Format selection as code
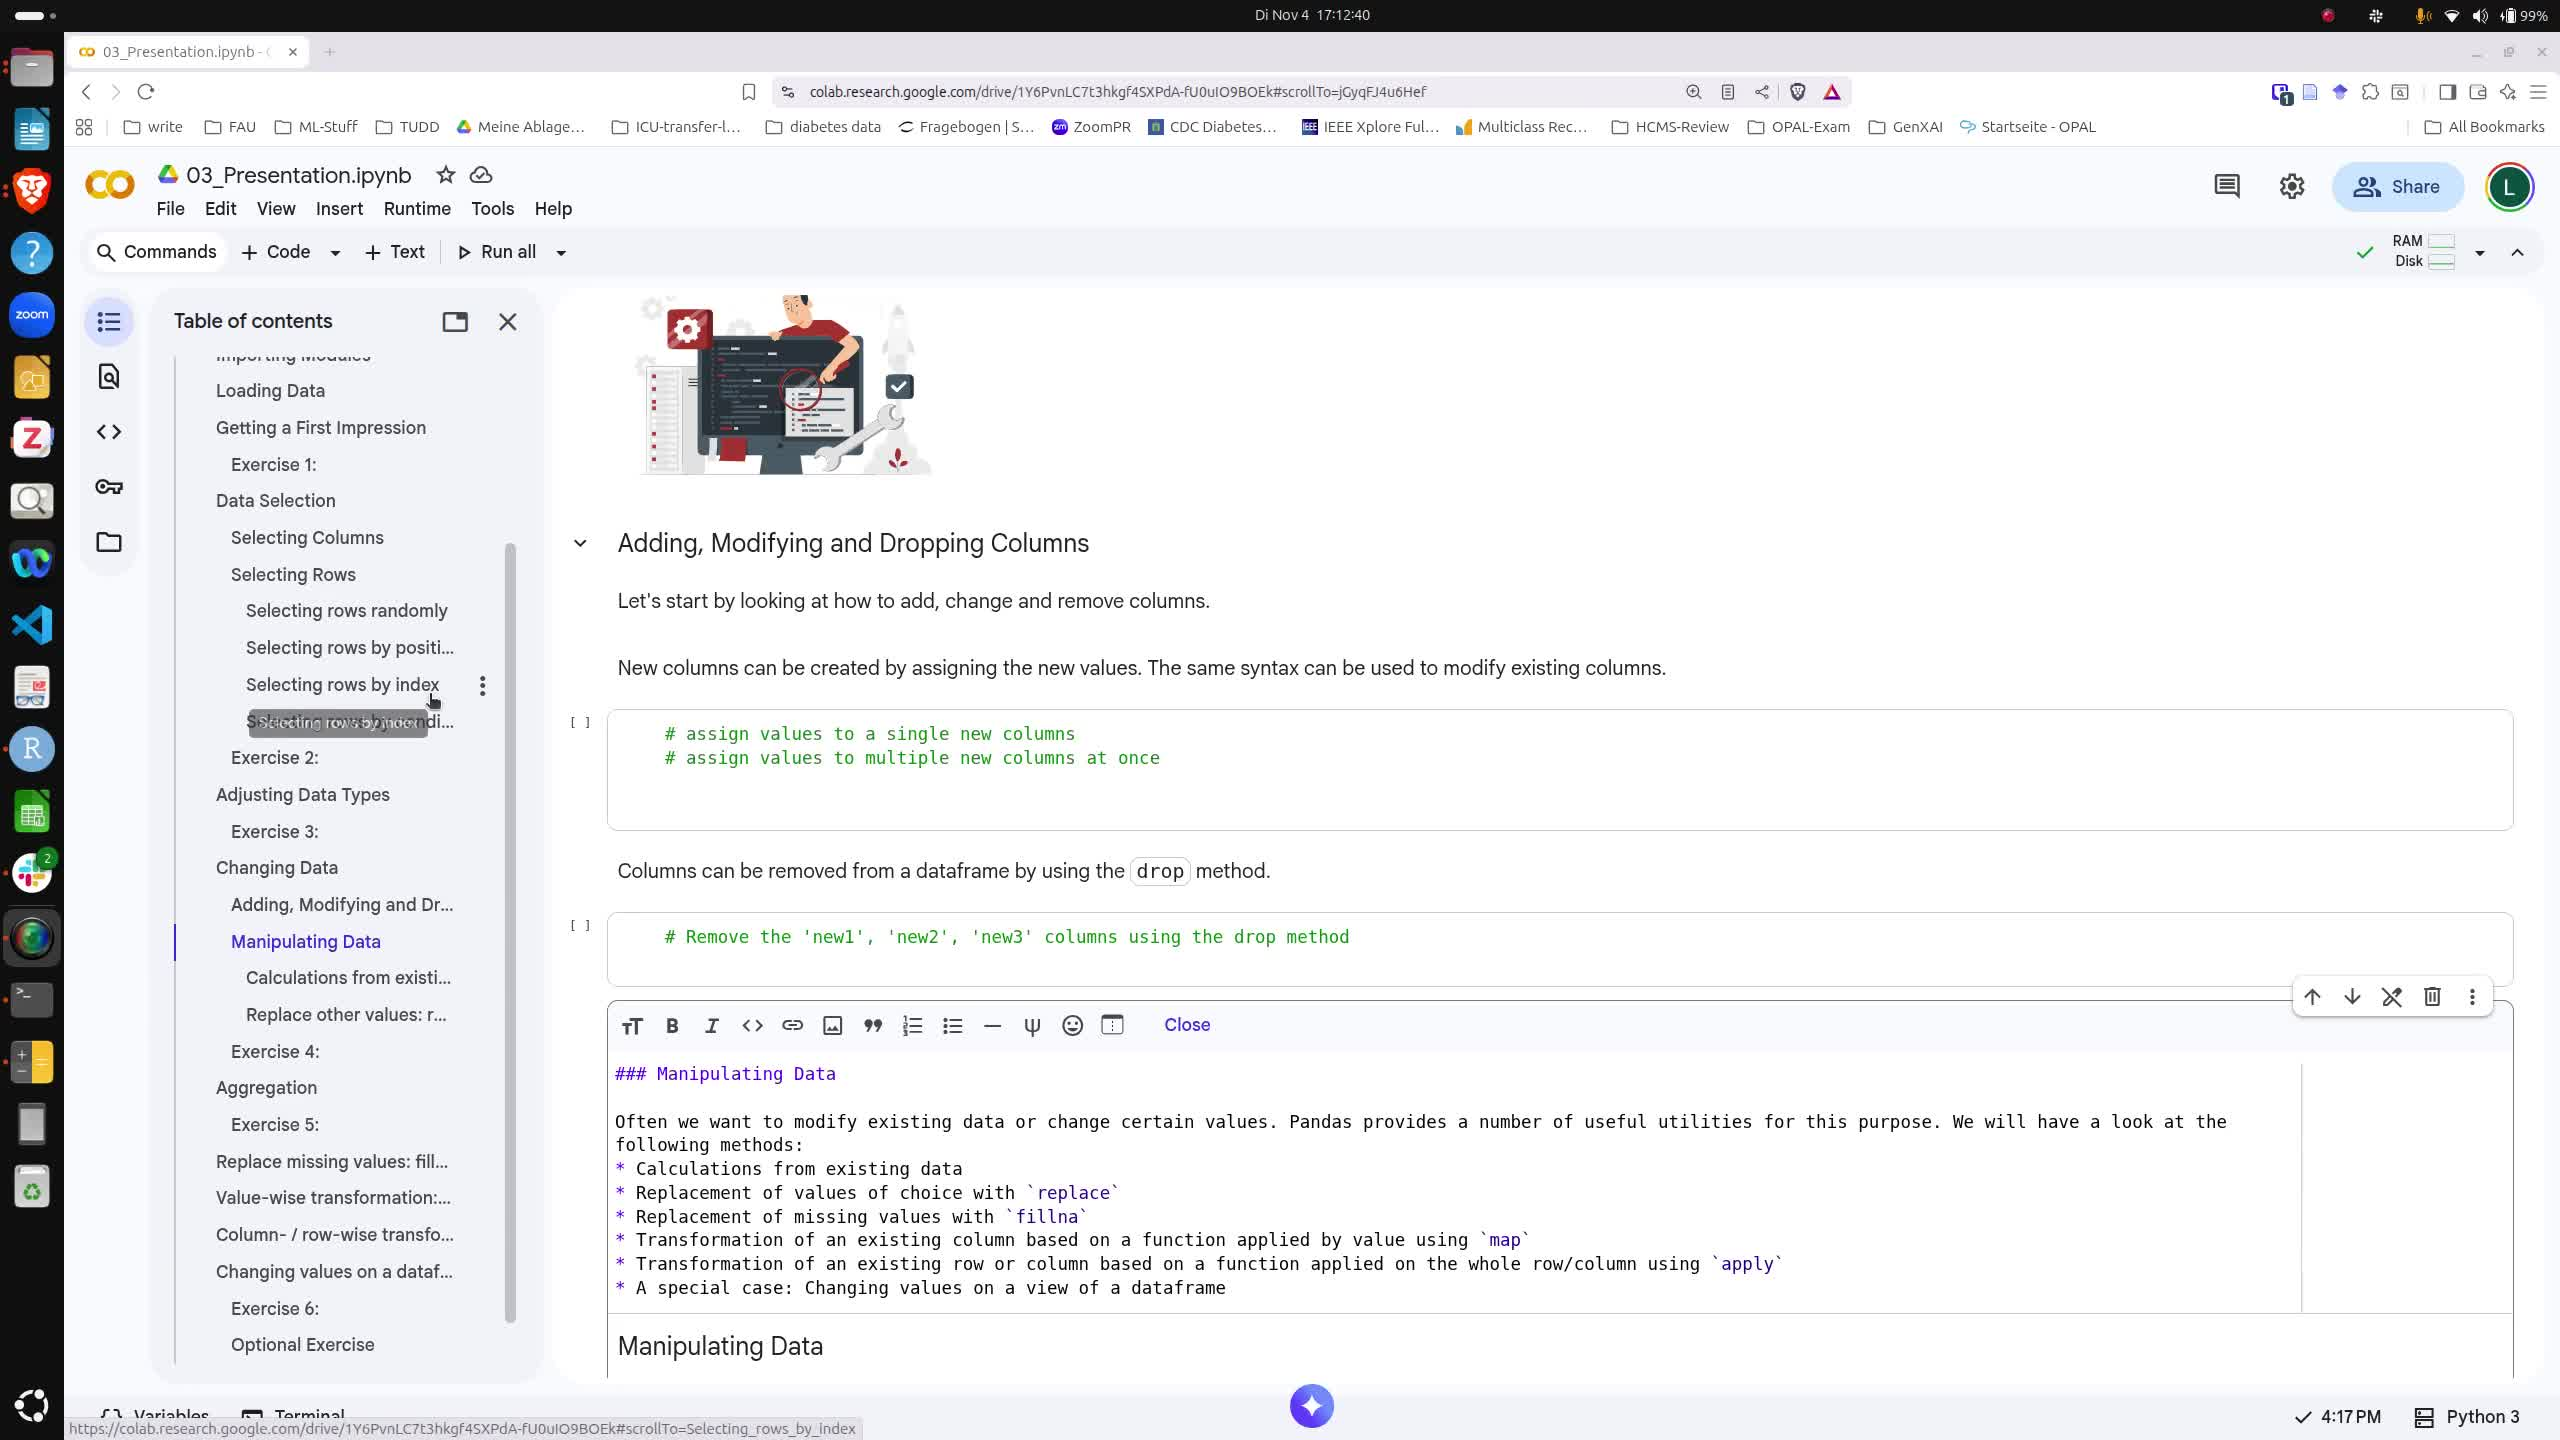Image resolution: width=2560 pixels, height=1440 pixels. 752,1025
